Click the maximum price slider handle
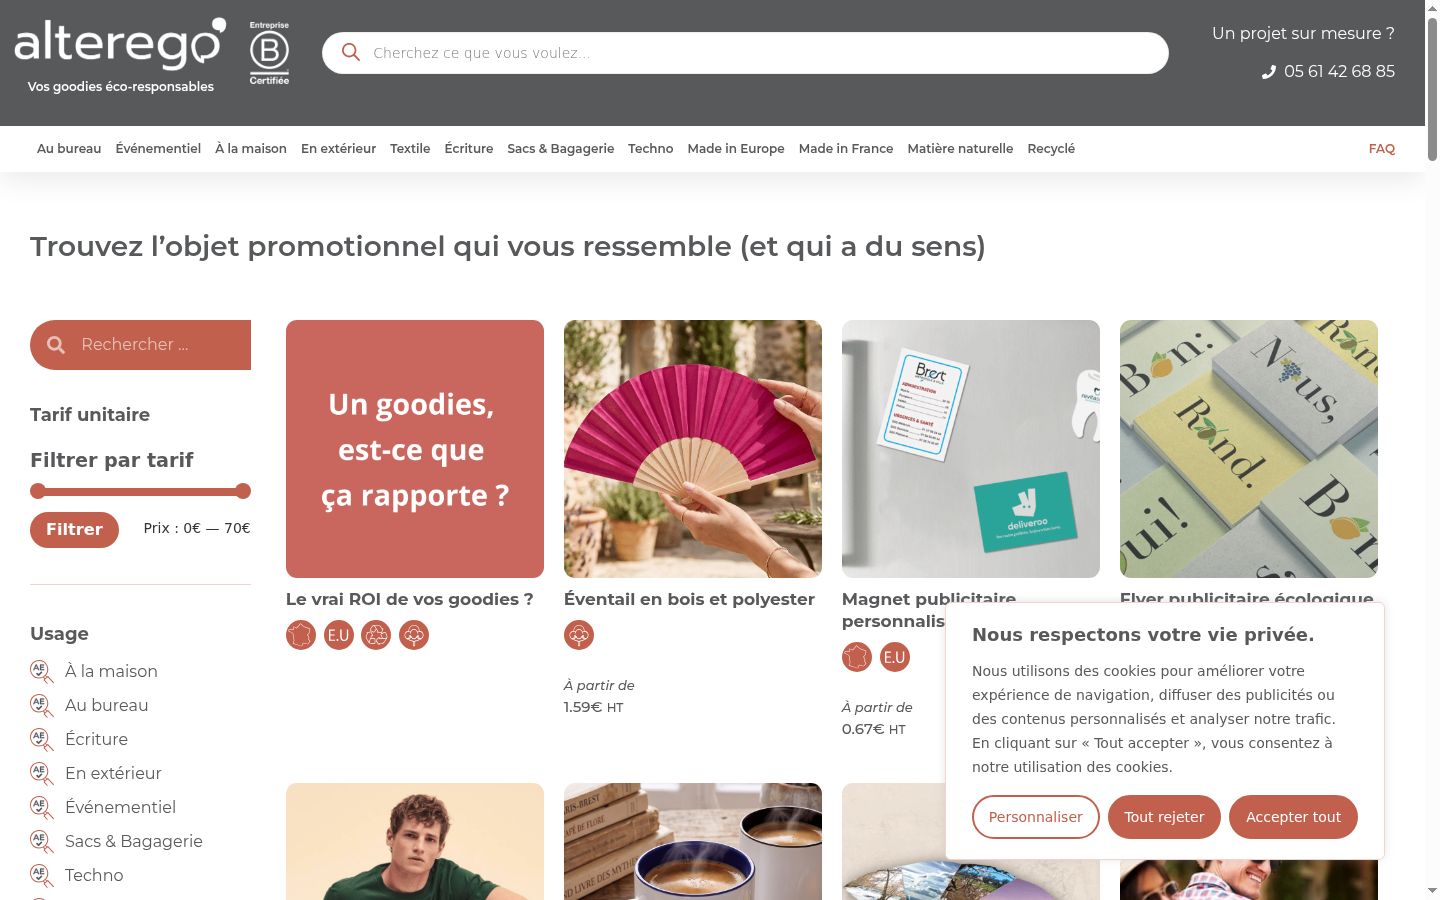This screenshot has width=1440, height=900. coord(243,491)
